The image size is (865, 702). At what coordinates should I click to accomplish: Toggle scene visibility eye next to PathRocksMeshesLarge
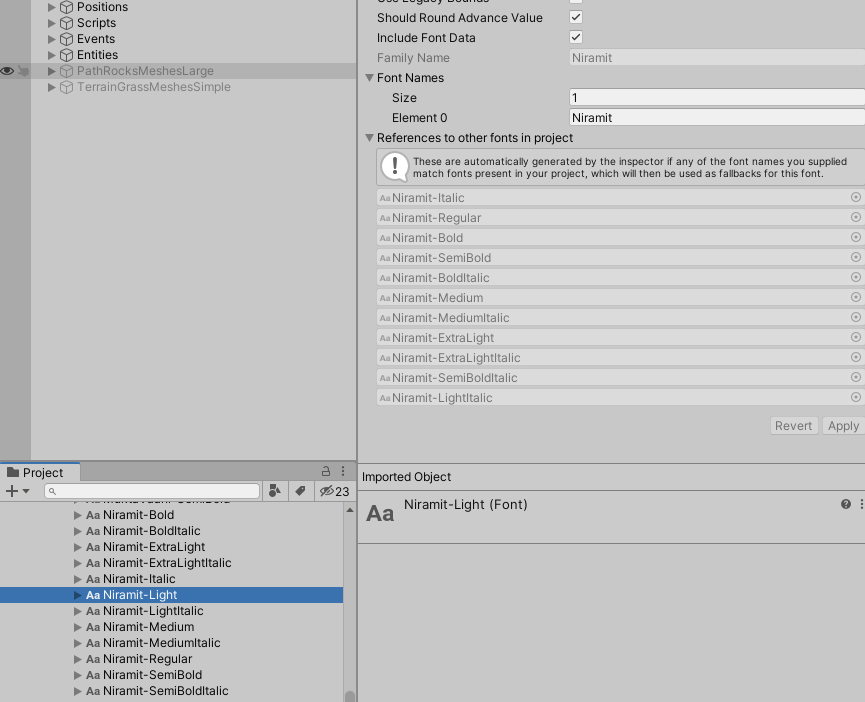6,71
